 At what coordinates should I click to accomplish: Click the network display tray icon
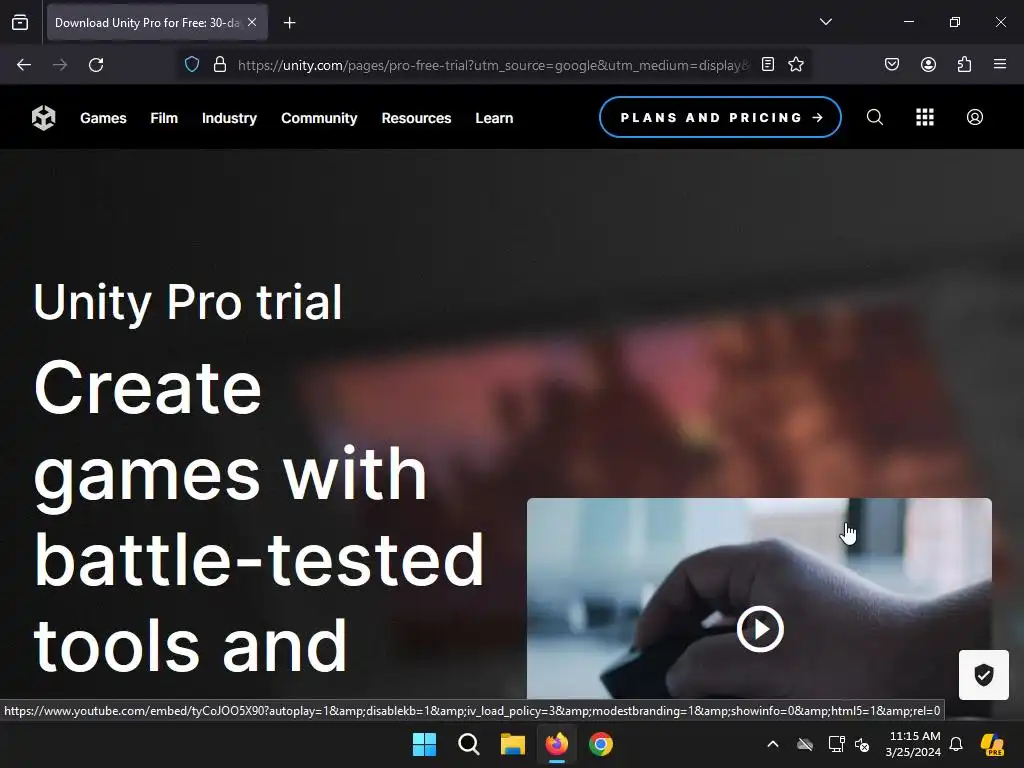[x=837, y=744]
